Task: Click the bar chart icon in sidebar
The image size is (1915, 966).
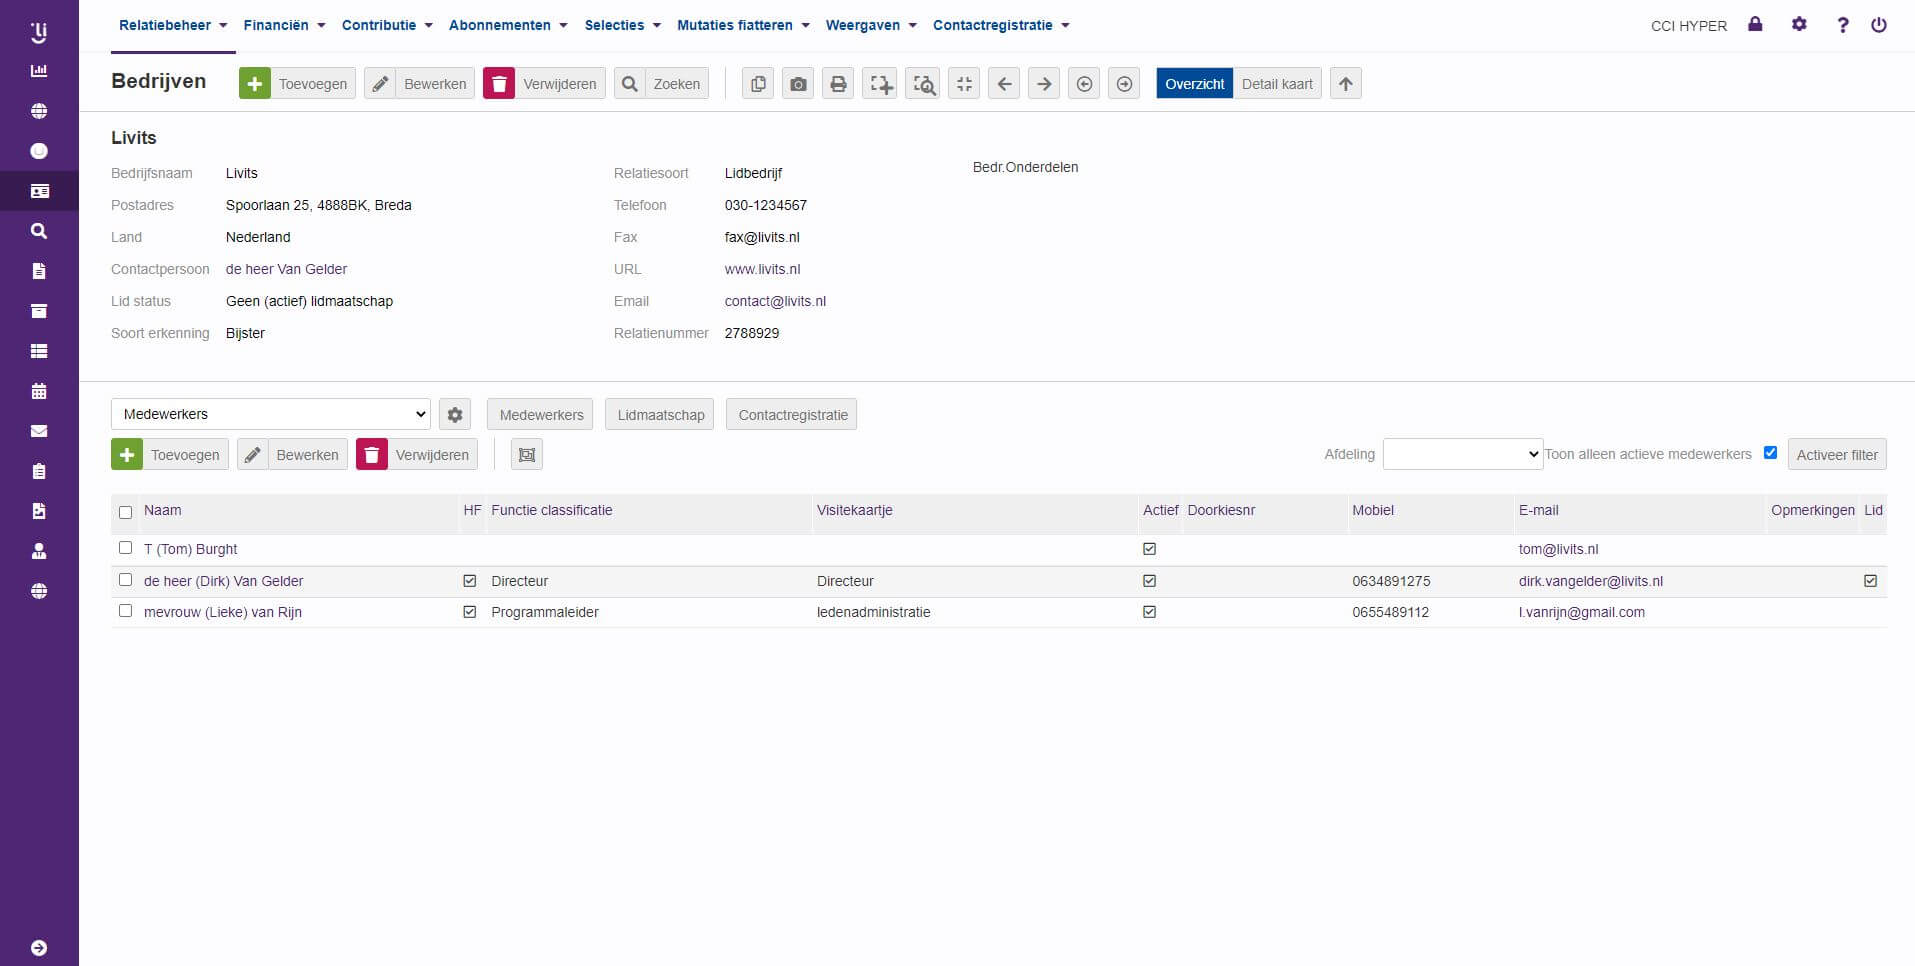Action: [x=39, y=71]
